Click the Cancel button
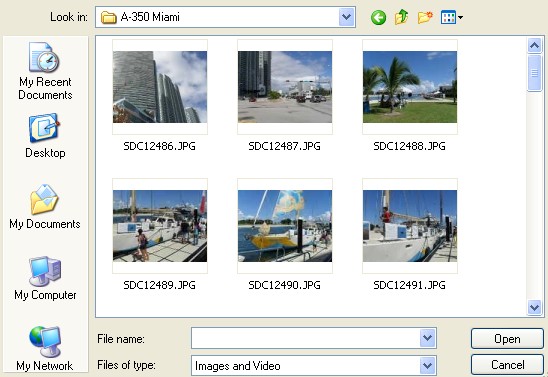Image resolution: width=548 pixels, height=377 pixels. pos(507,365)
